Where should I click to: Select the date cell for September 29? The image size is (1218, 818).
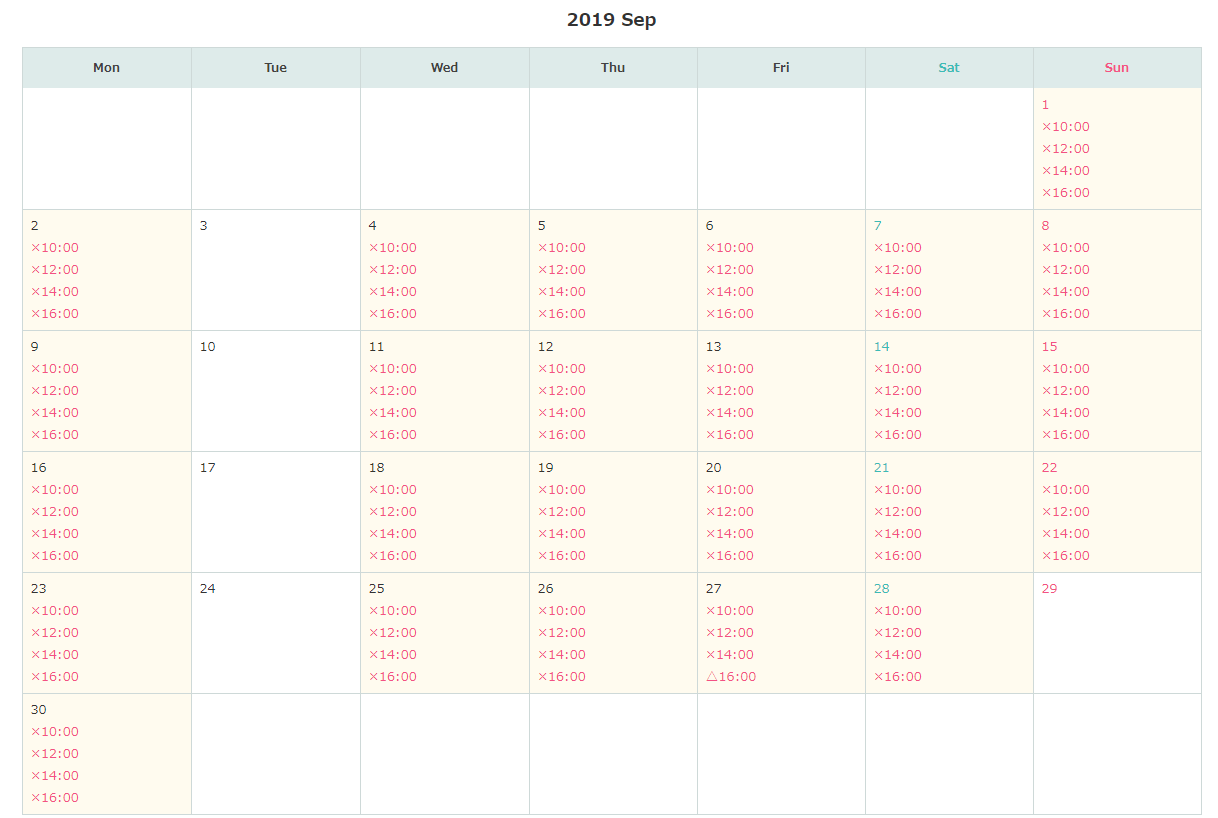1116,632
